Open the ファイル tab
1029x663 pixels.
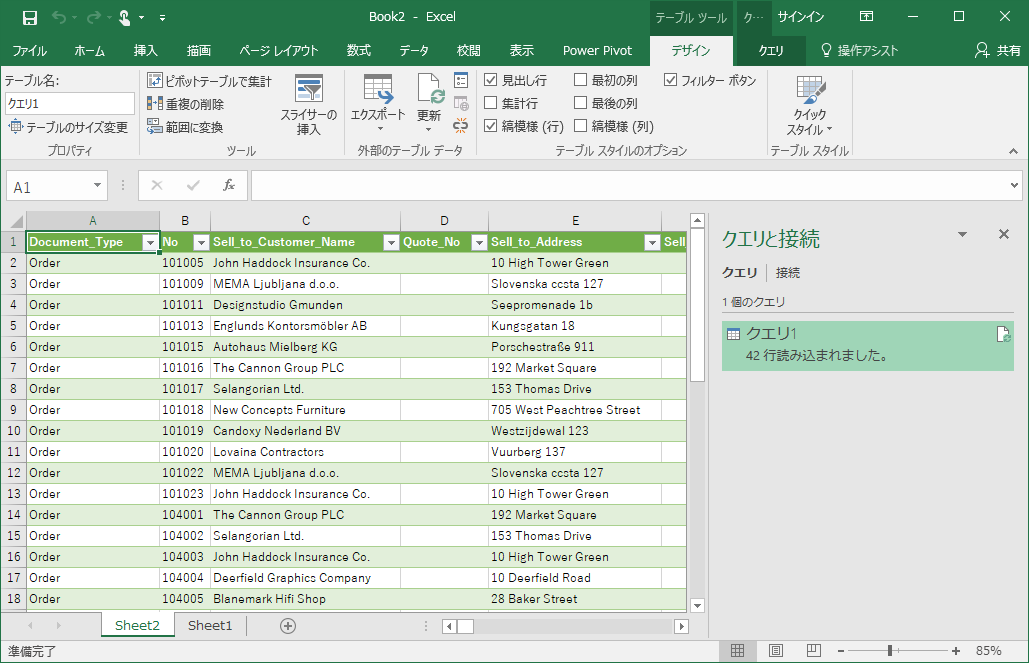tap(30, 51)
